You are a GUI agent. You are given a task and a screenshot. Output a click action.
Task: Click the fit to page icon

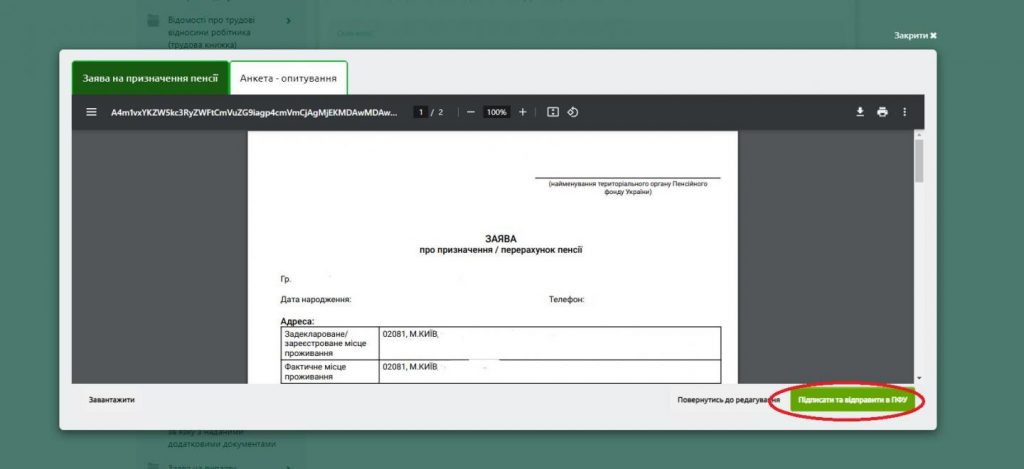tap(552, 112)
